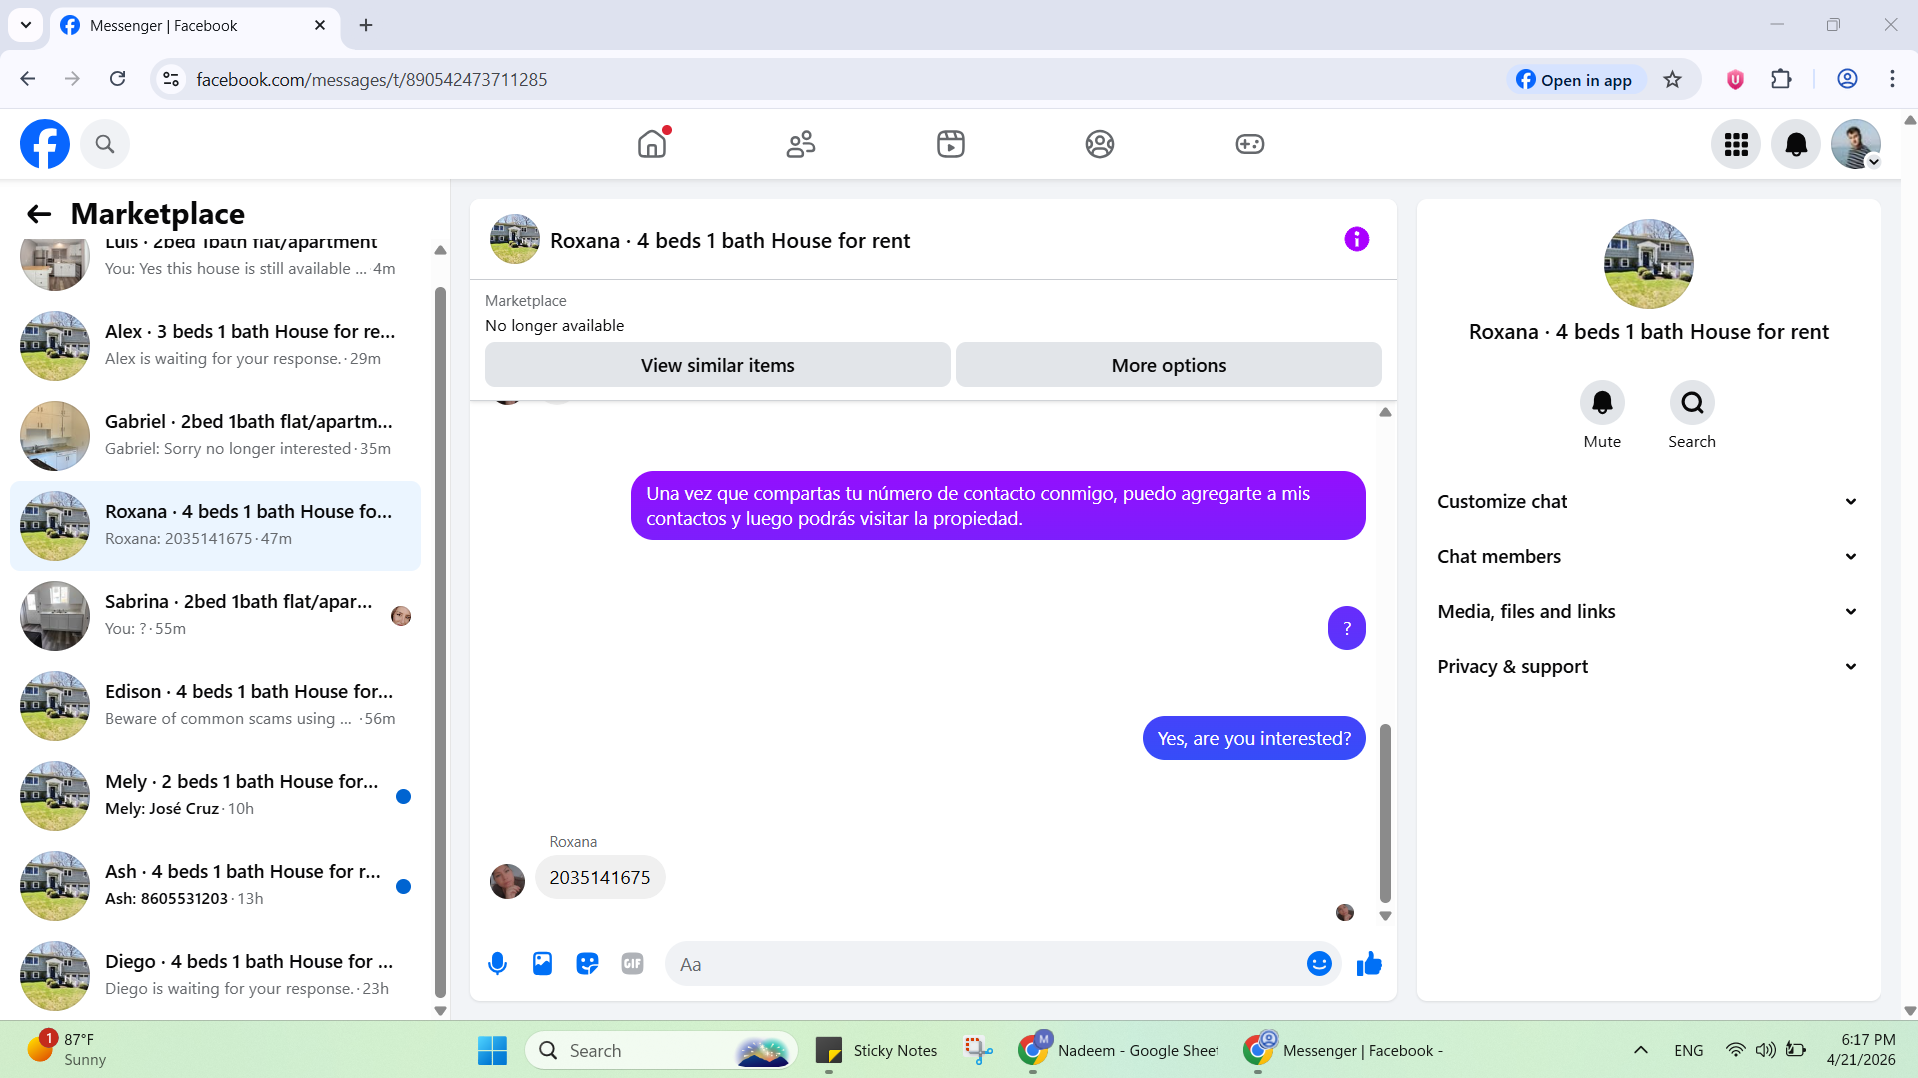Image resolution: width=1918 pixels, height=1078 pixels.
Task: Open Chrome profile icon
Action: pyautogui.click(x=1847, y=79)
